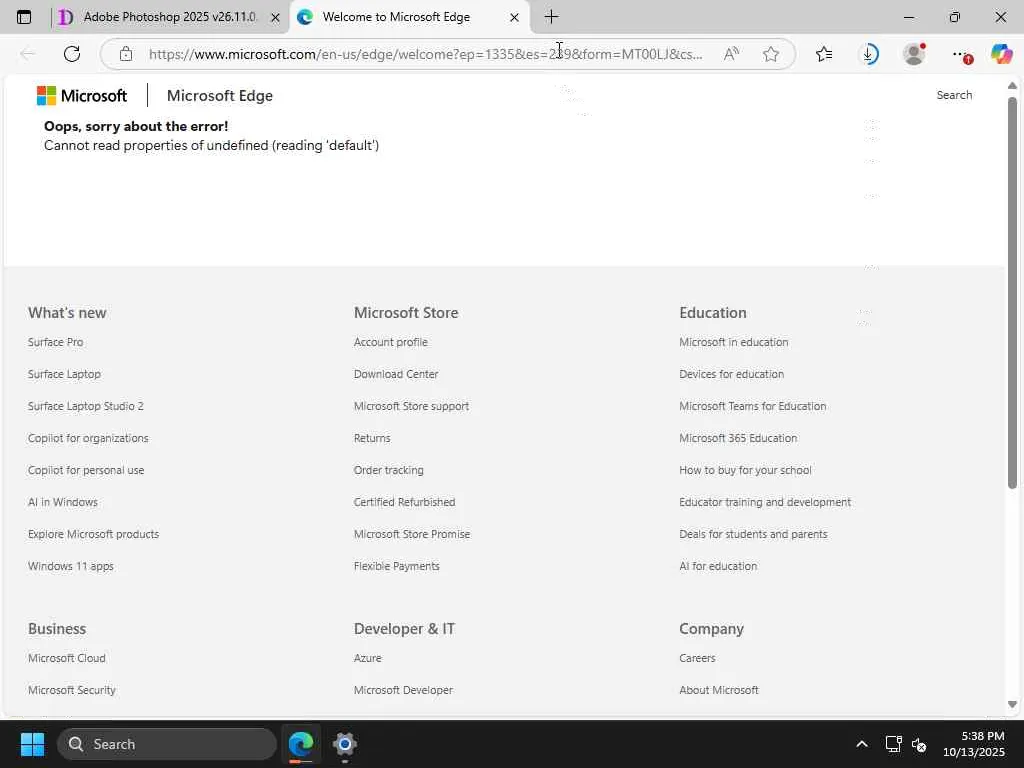1024x768 pixels.
Task: Open the taskbar clock showing 5:38 PM
Action: click(974, 744)
